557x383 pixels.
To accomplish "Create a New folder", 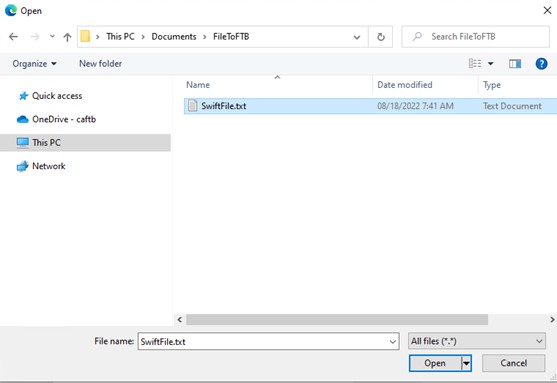I will (x=101, y=64).
